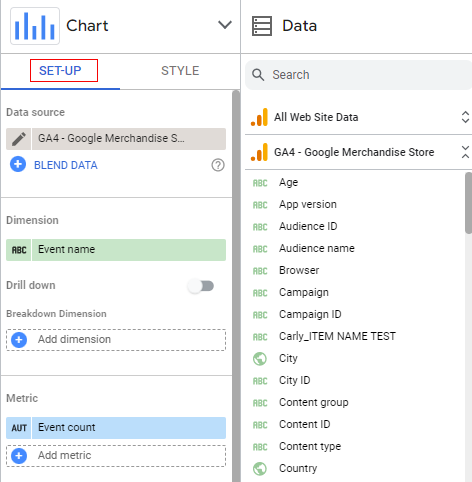Click the ABC icon next to Content group
Image resolution: width=472 pixels, height=482 pixels.
pos(260,403)
